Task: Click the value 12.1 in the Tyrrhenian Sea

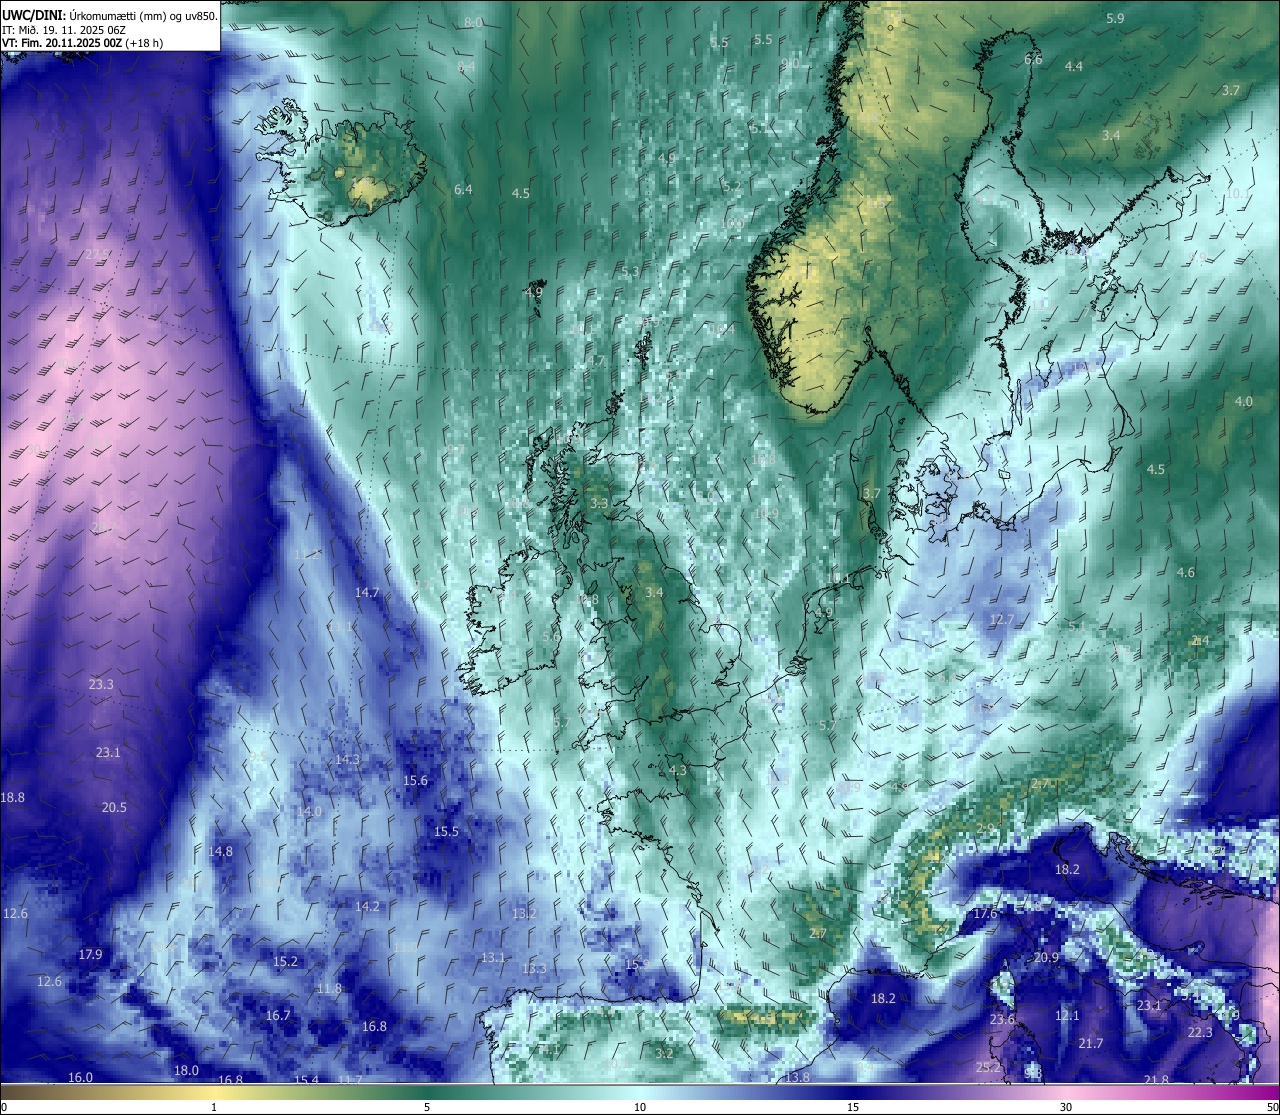Action: 1067,1015
